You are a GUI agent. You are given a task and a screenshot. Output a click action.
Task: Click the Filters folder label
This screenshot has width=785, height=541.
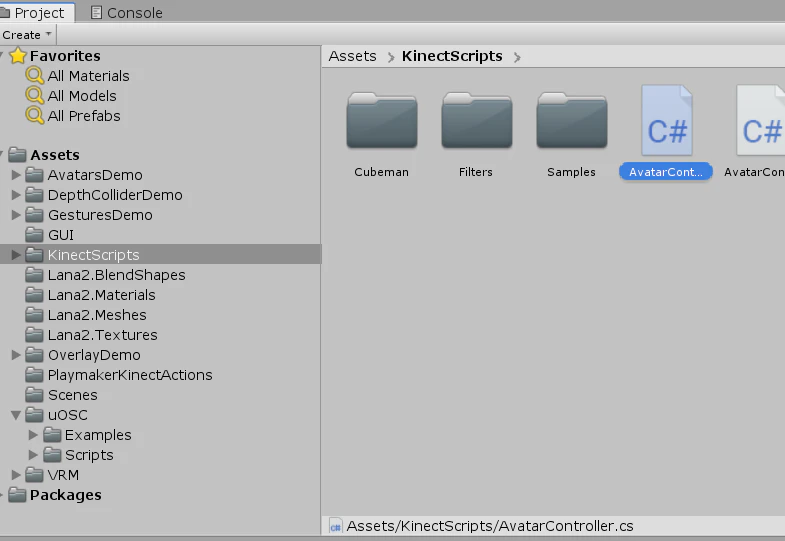click(x=476, y=172)
